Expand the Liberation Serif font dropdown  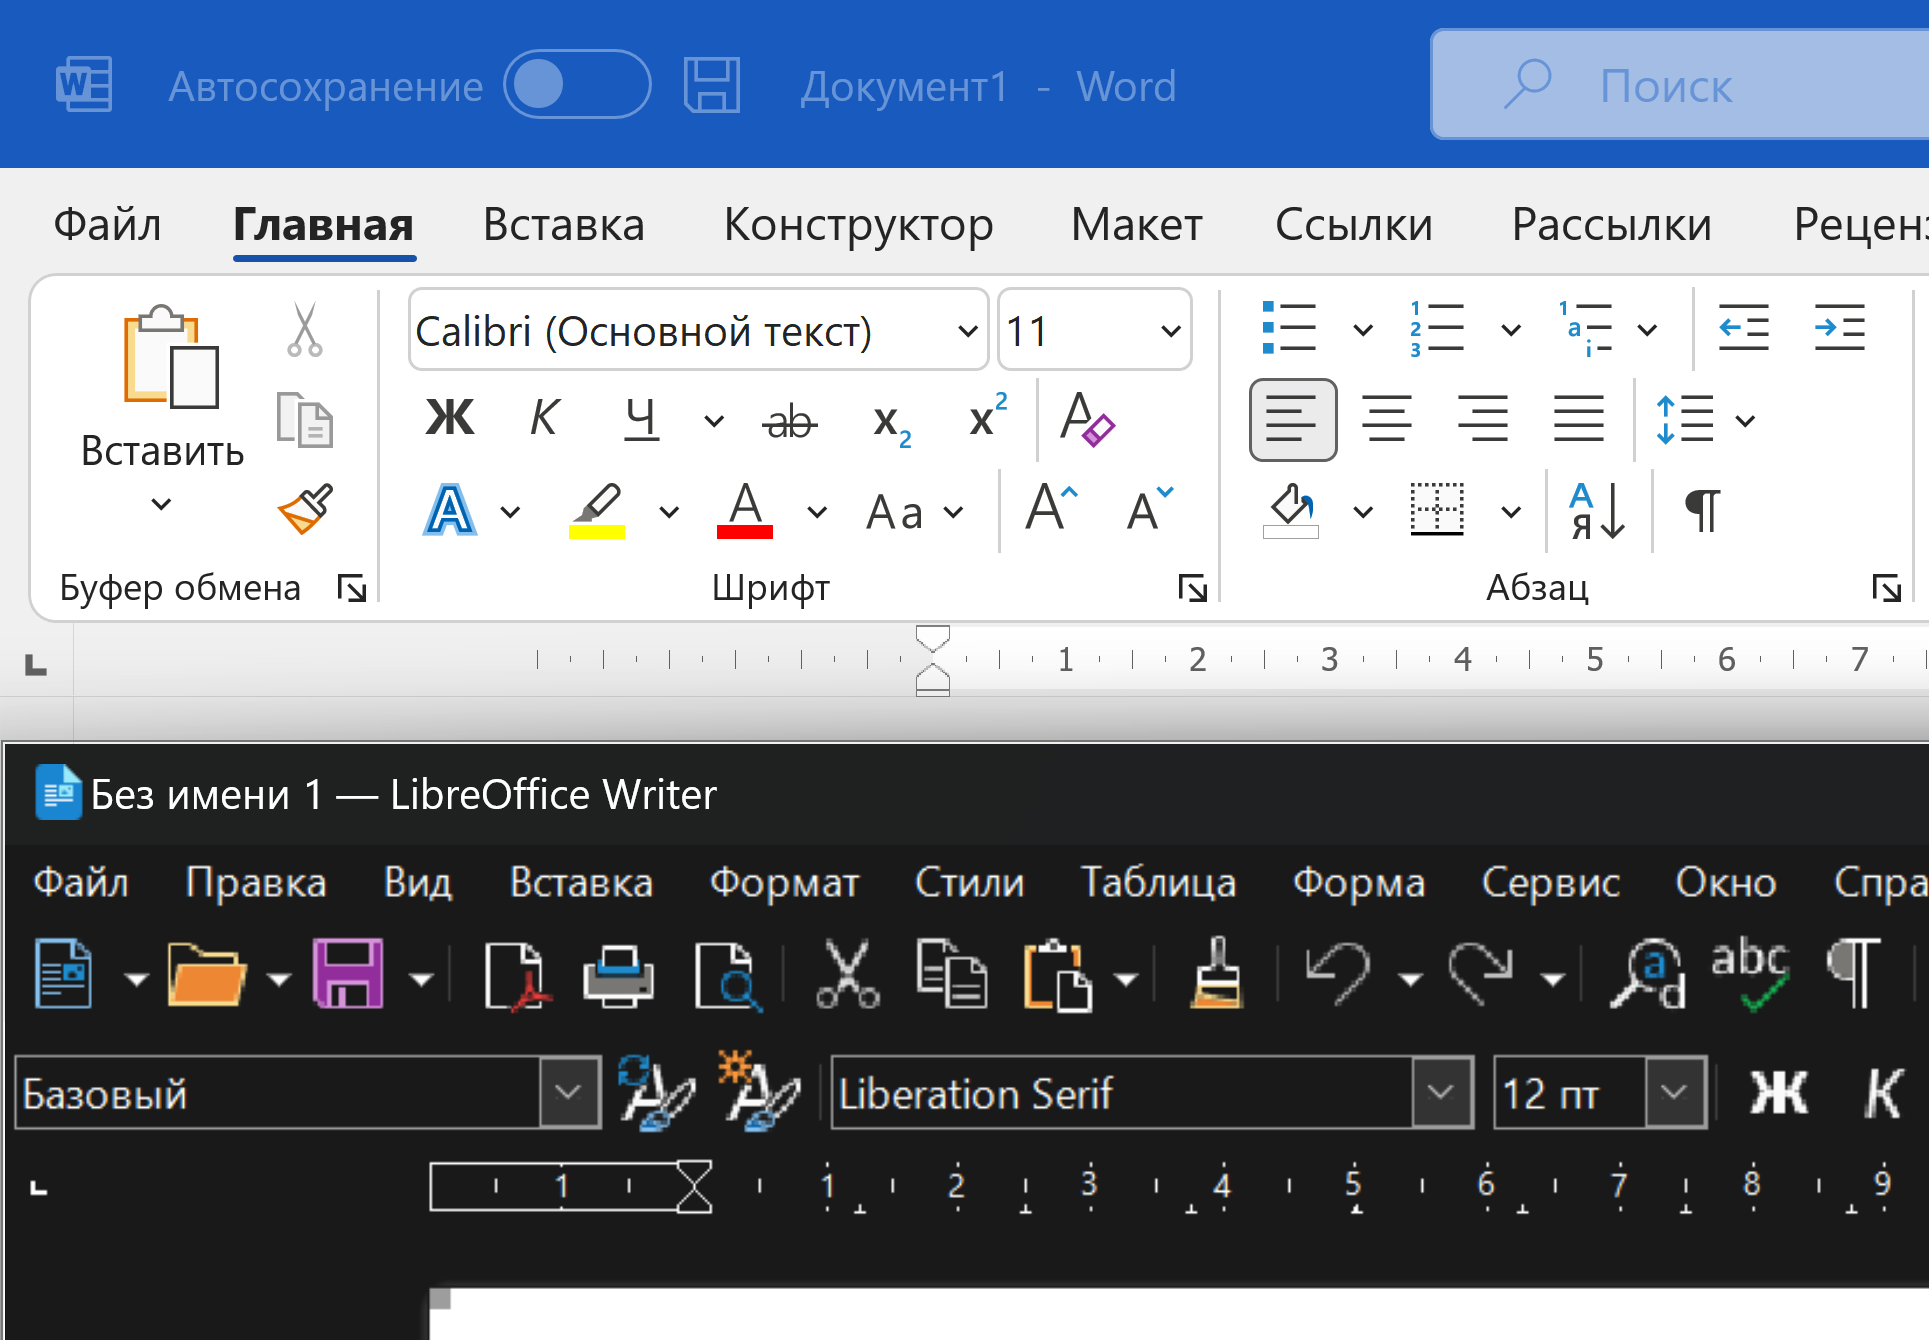1441,1092
